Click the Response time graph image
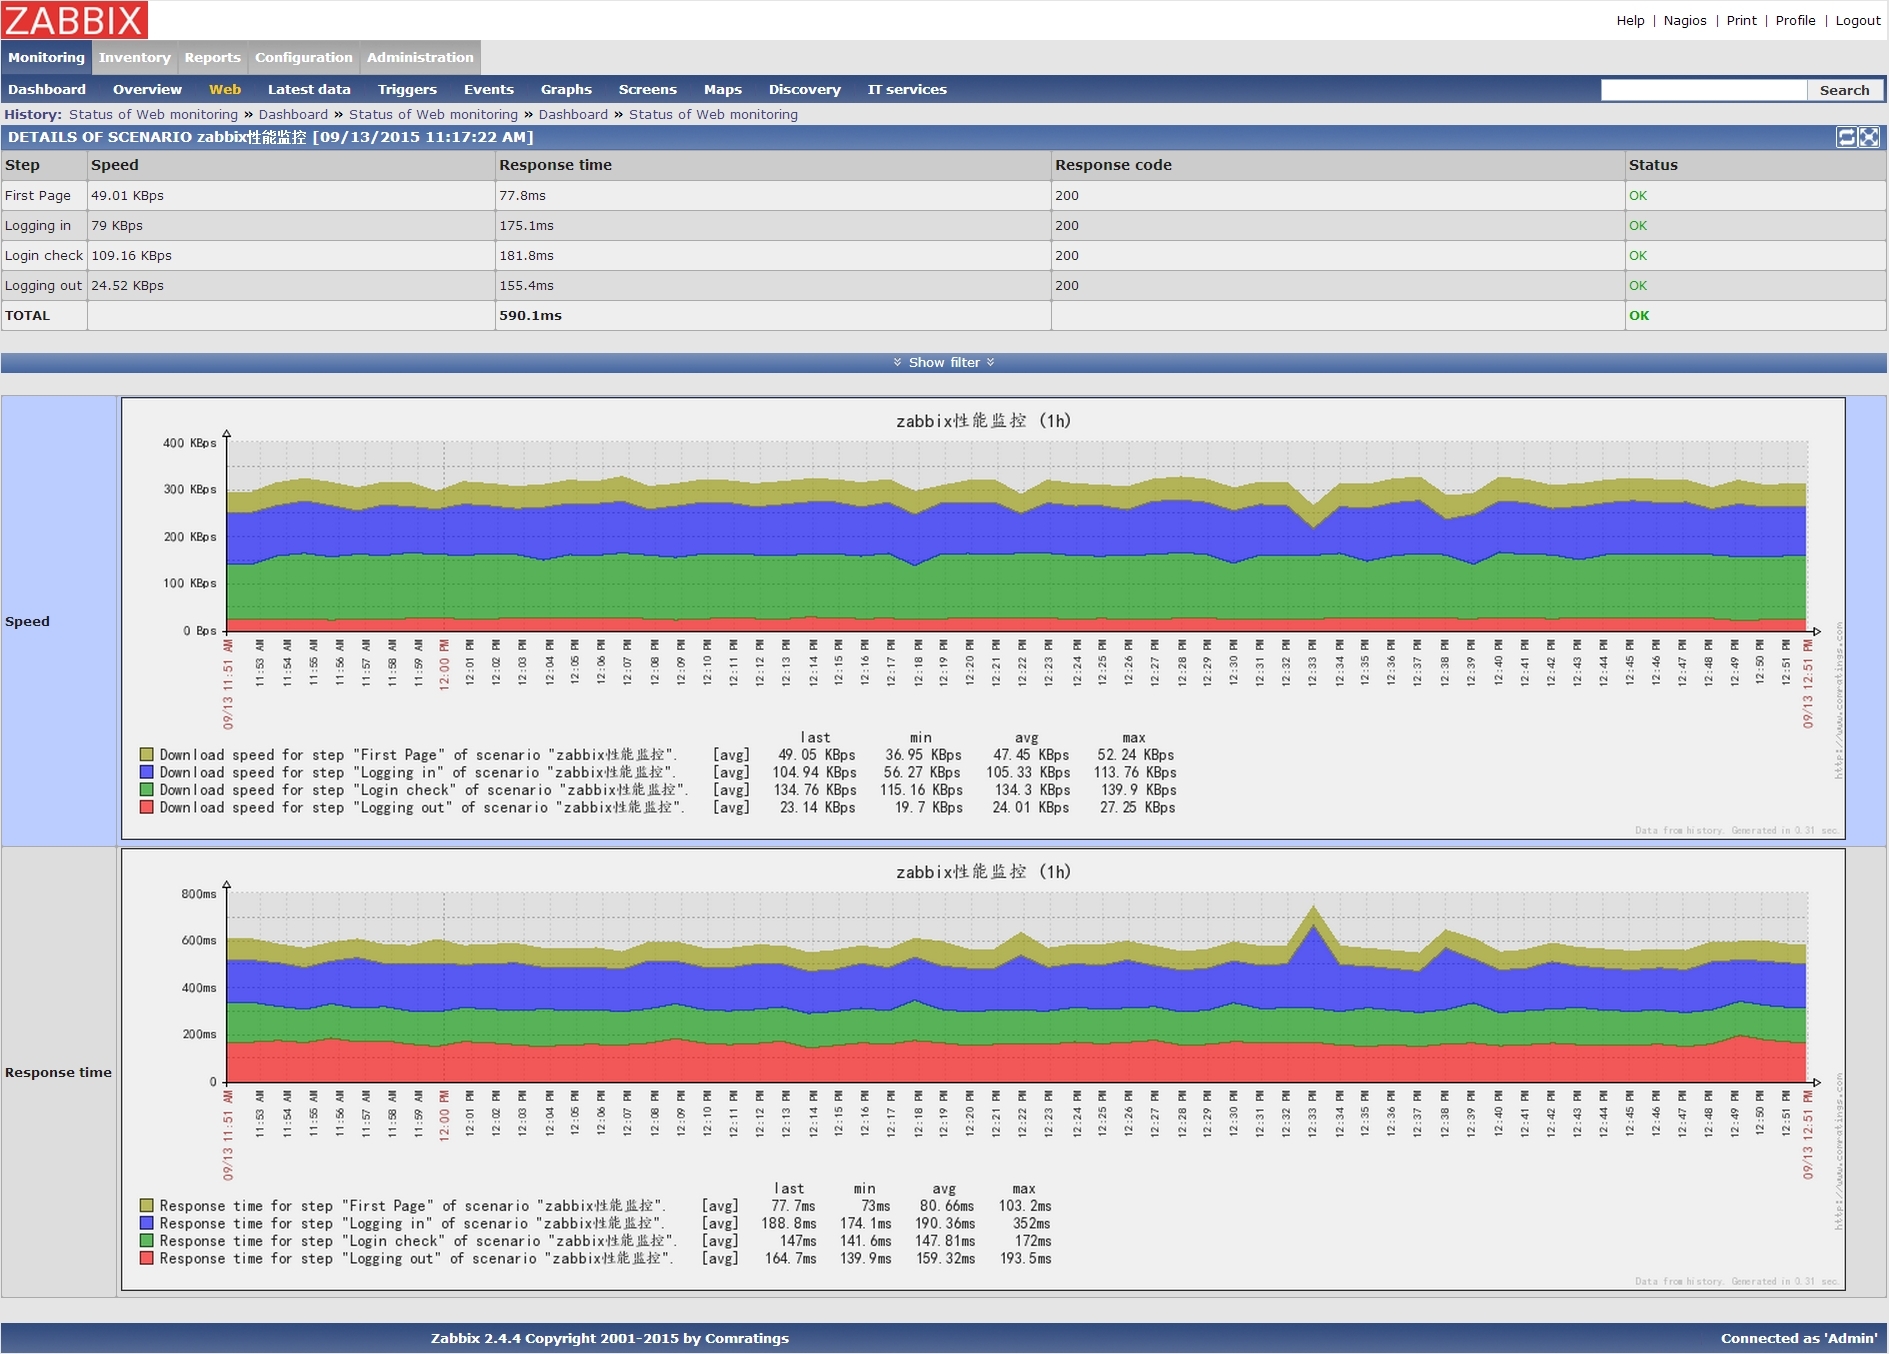Screen dimensions: 1889x1354 [983, 1069]
